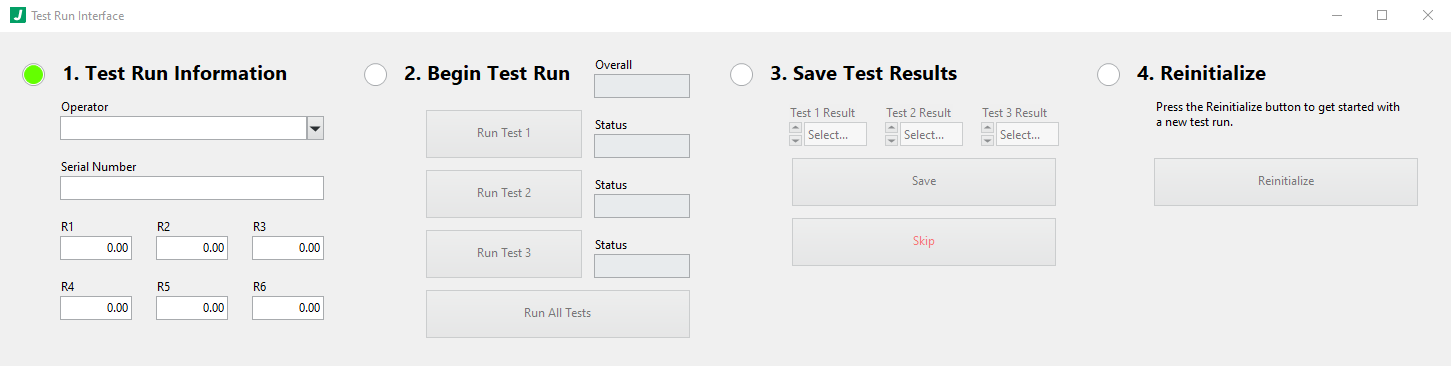The width and height of the screenshot is (1451, 366).
Task: Click the Reinitialize step indicator circle
Action: coord(1109,74)
